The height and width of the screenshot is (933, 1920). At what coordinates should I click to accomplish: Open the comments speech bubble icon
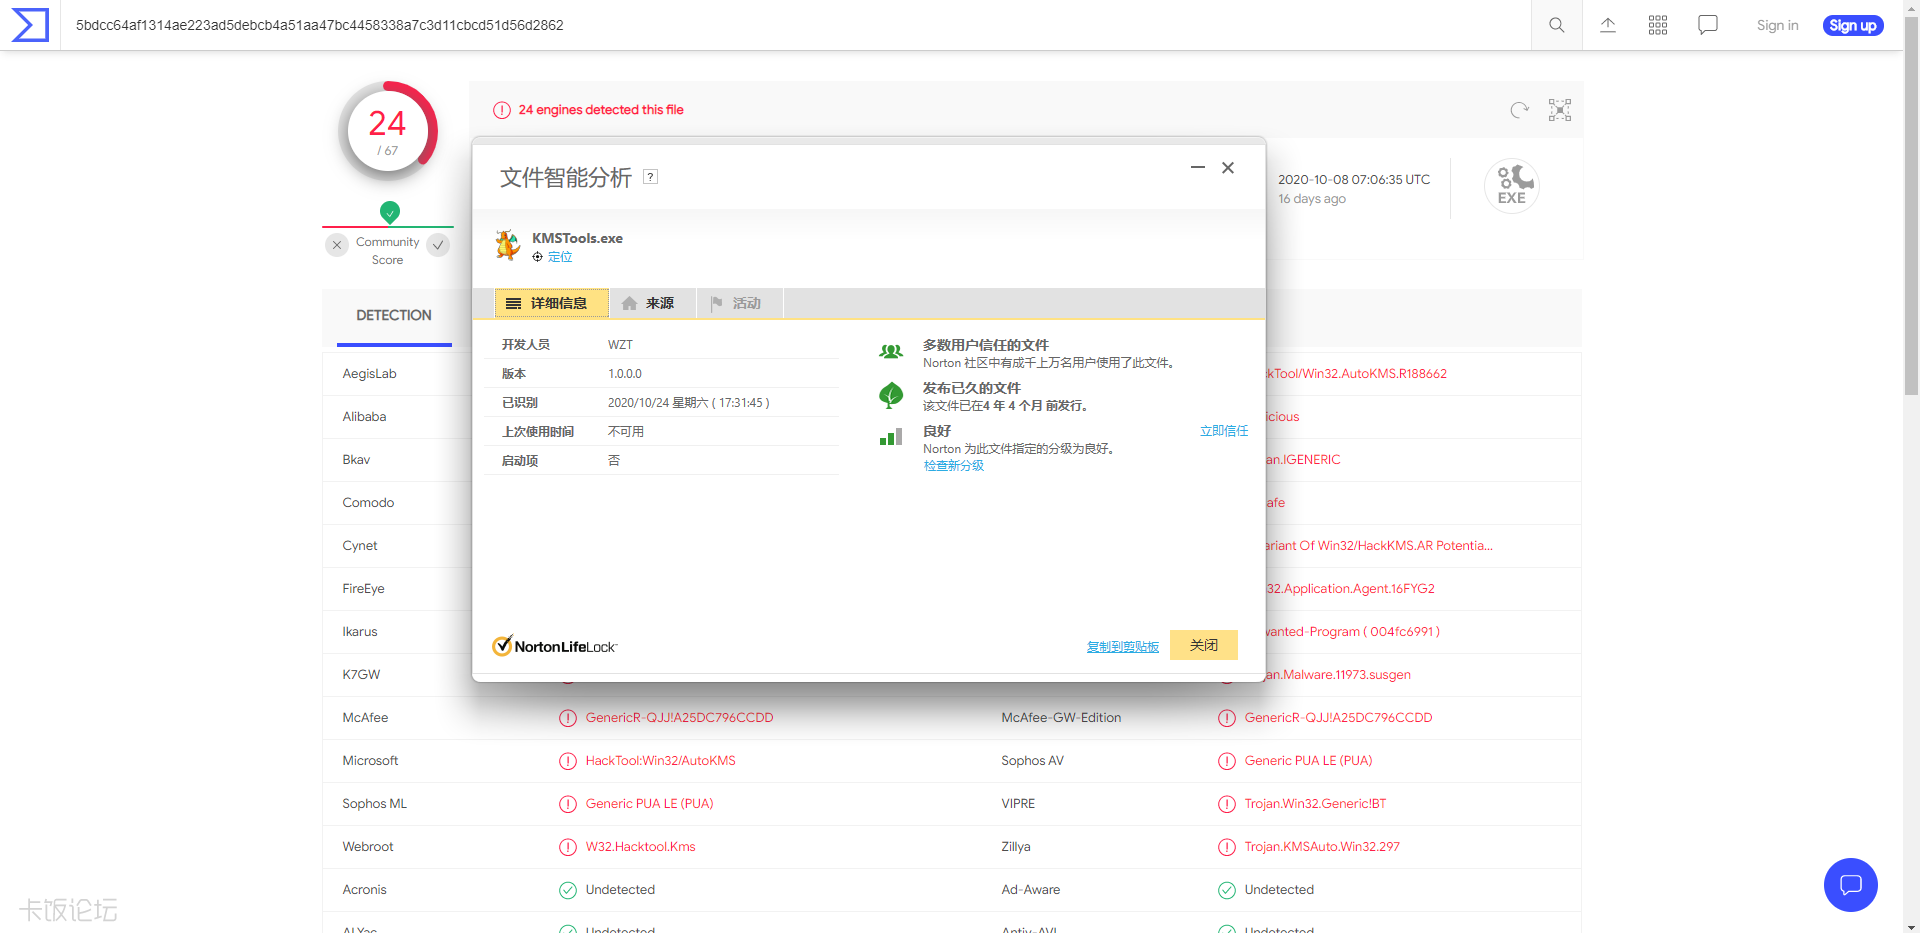1707,25
